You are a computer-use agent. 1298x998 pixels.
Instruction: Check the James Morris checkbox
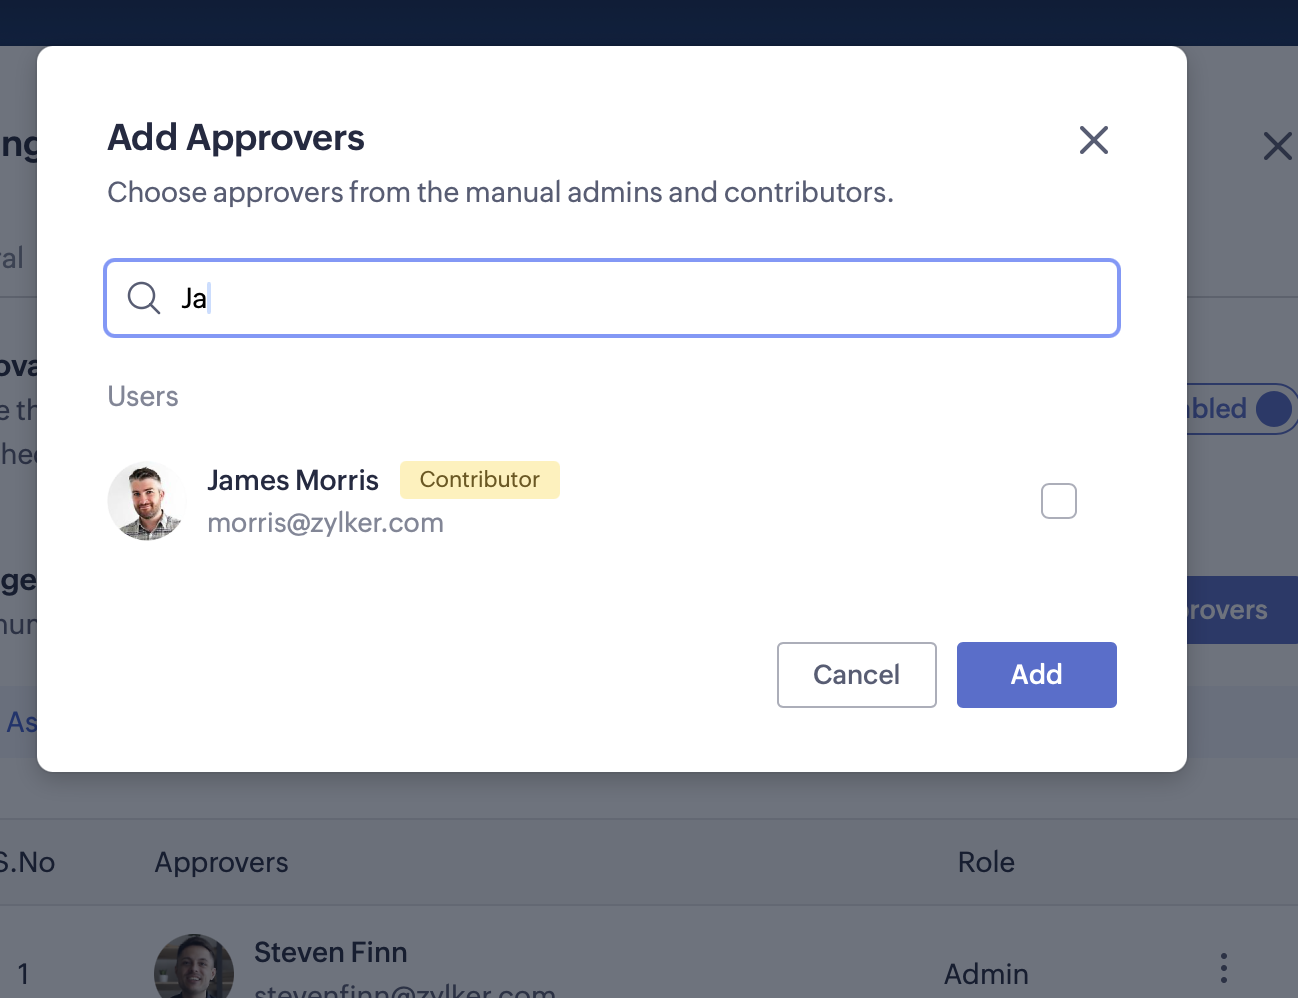click(x=1058, y=501)
